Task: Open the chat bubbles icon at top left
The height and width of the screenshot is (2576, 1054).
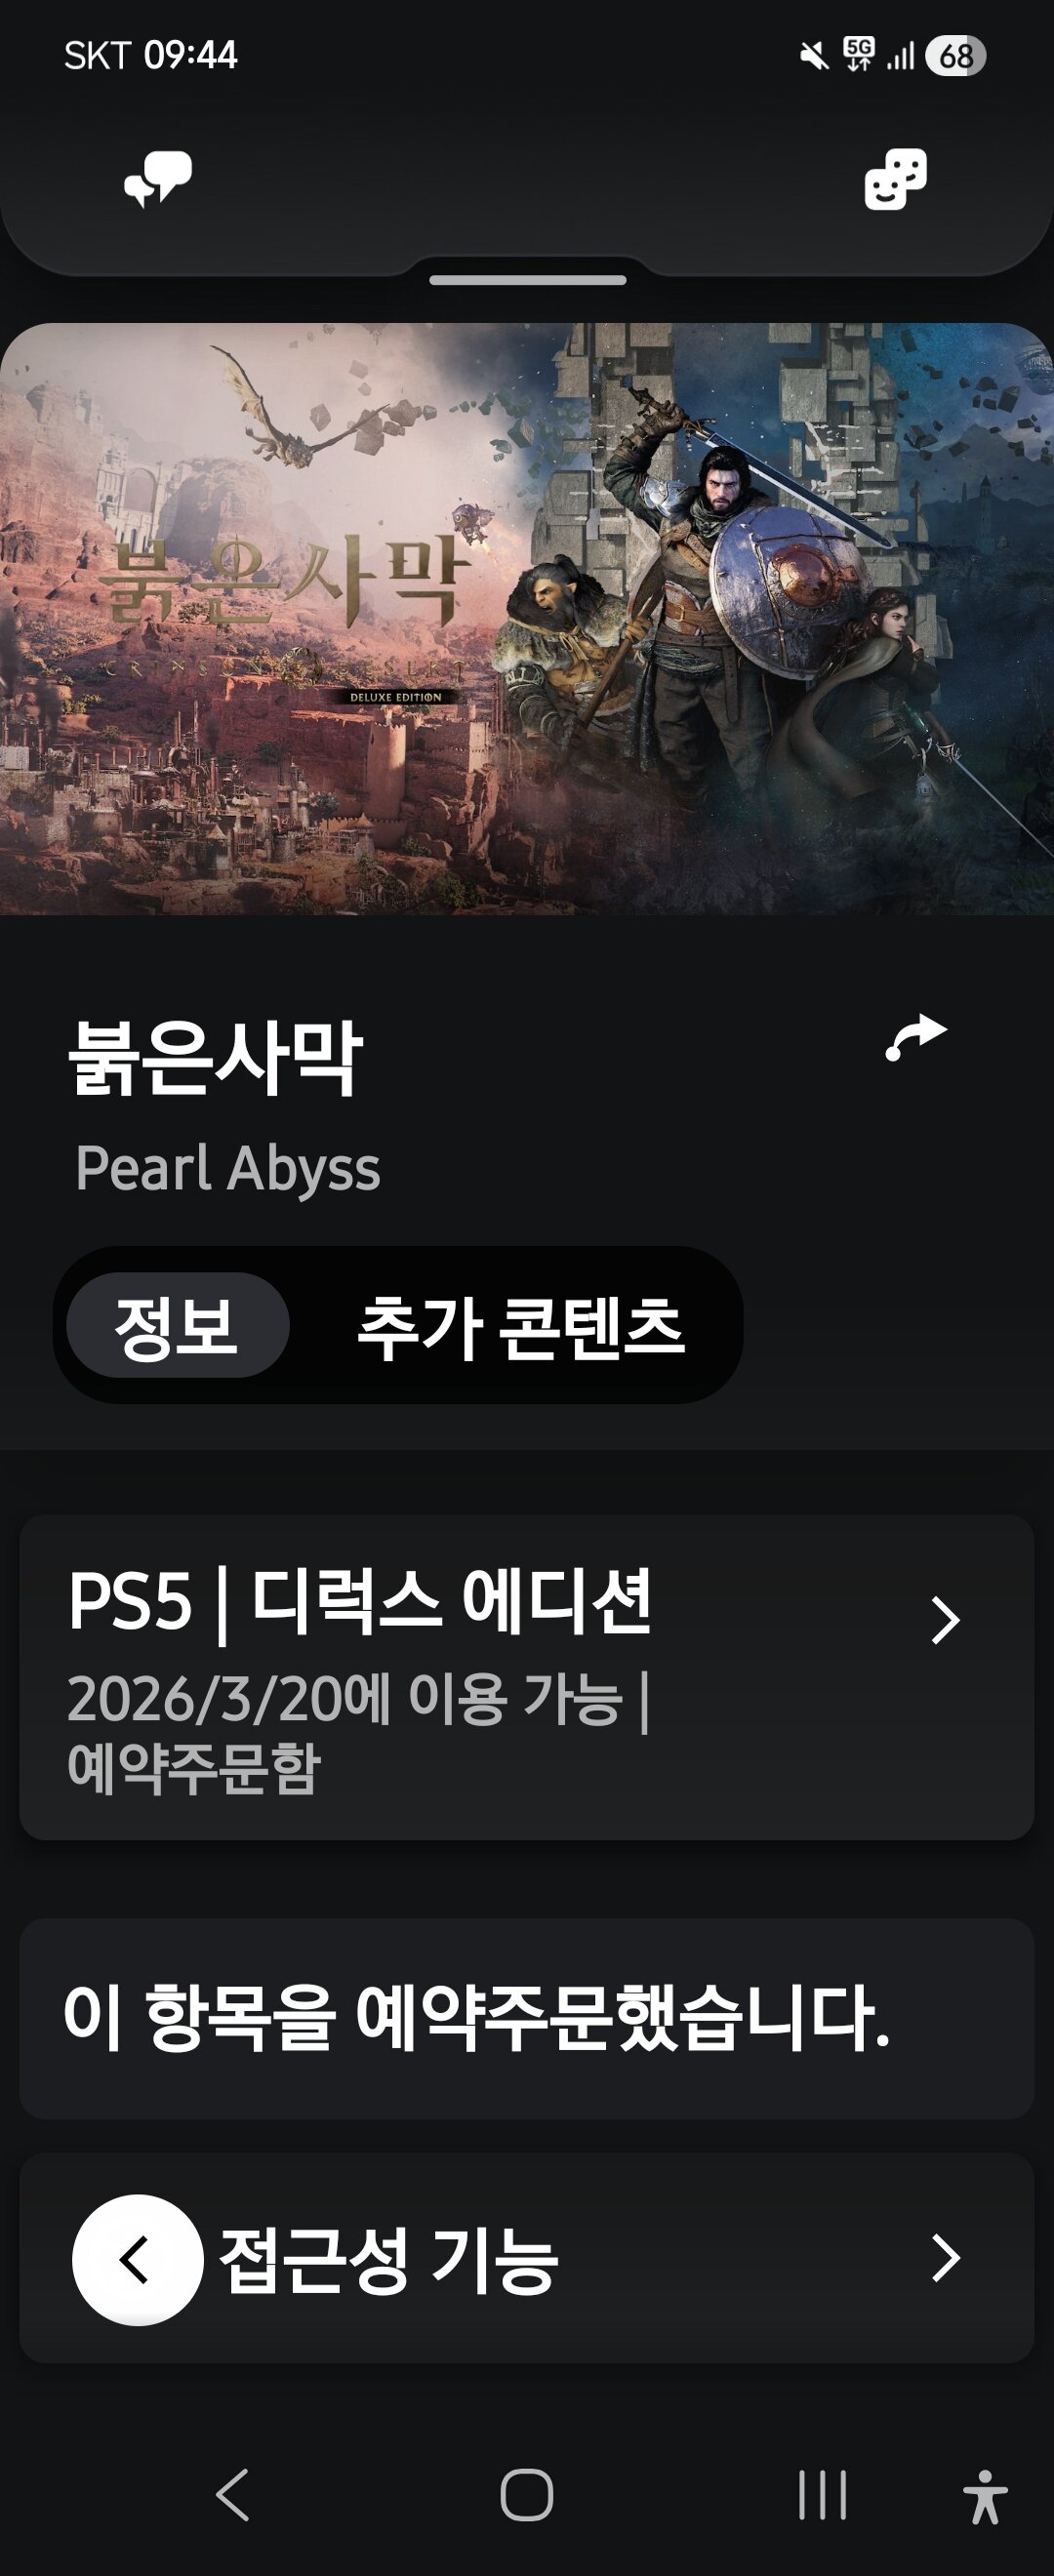Action: pos(158,179)
